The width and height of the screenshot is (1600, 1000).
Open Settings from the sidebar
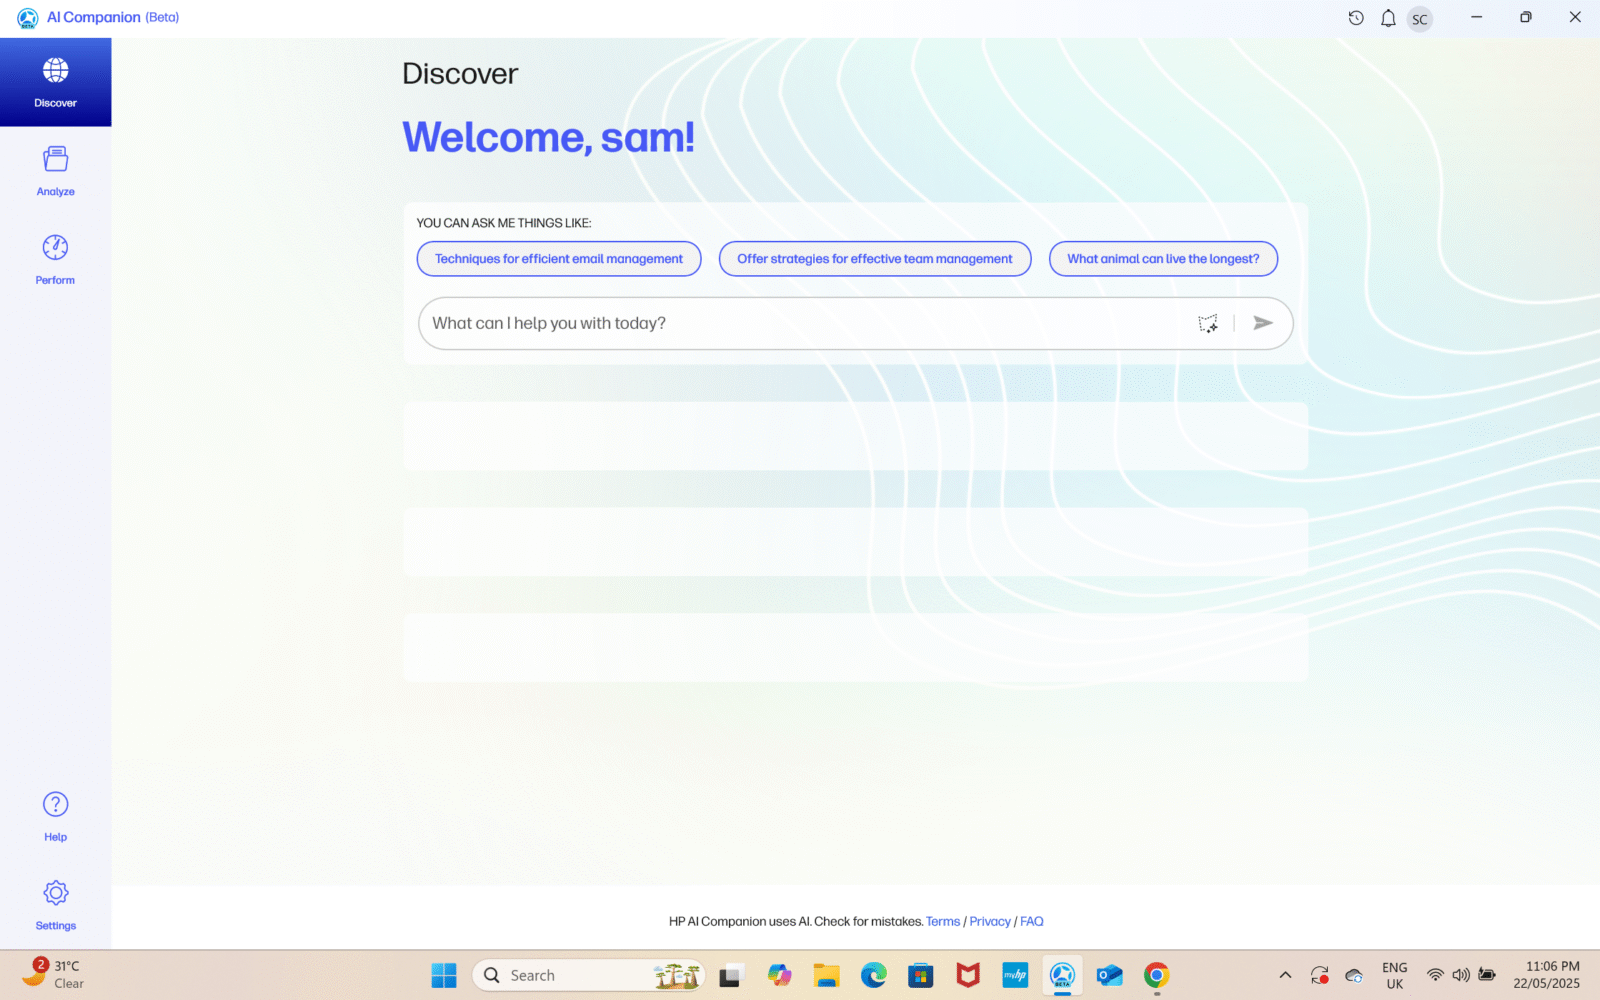pyautogui.click(x=55, y=904)
